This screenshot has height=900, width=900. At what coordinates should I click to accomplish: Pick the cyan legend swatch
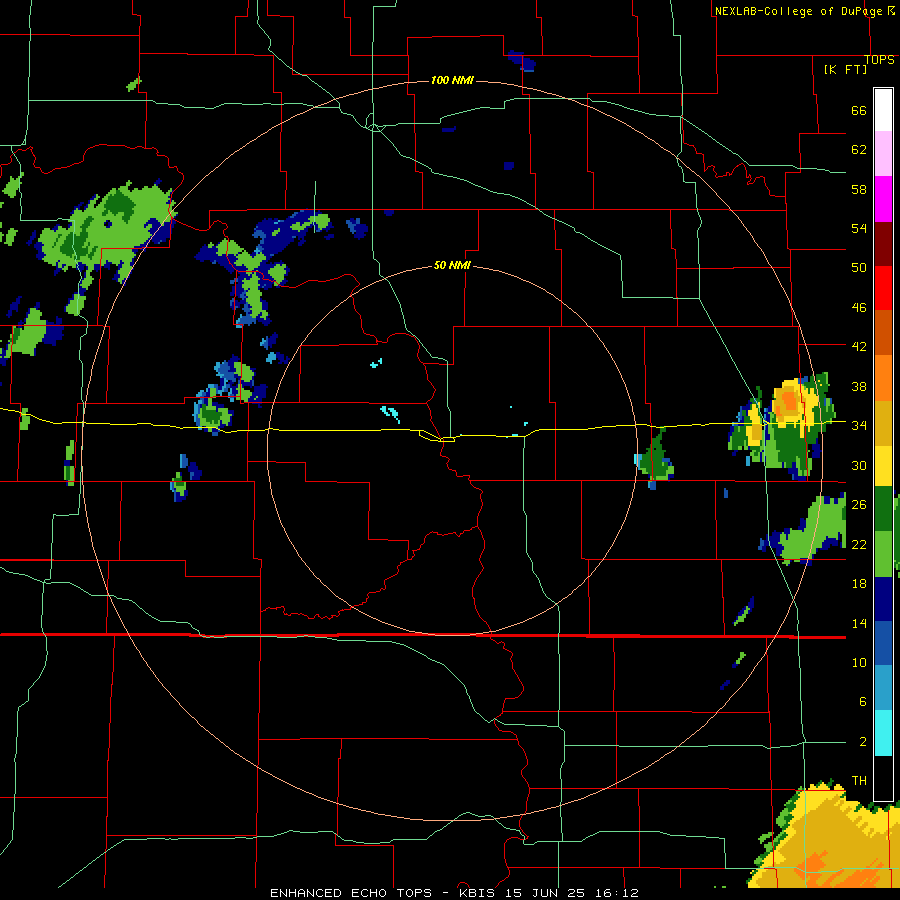click(883, 733)
